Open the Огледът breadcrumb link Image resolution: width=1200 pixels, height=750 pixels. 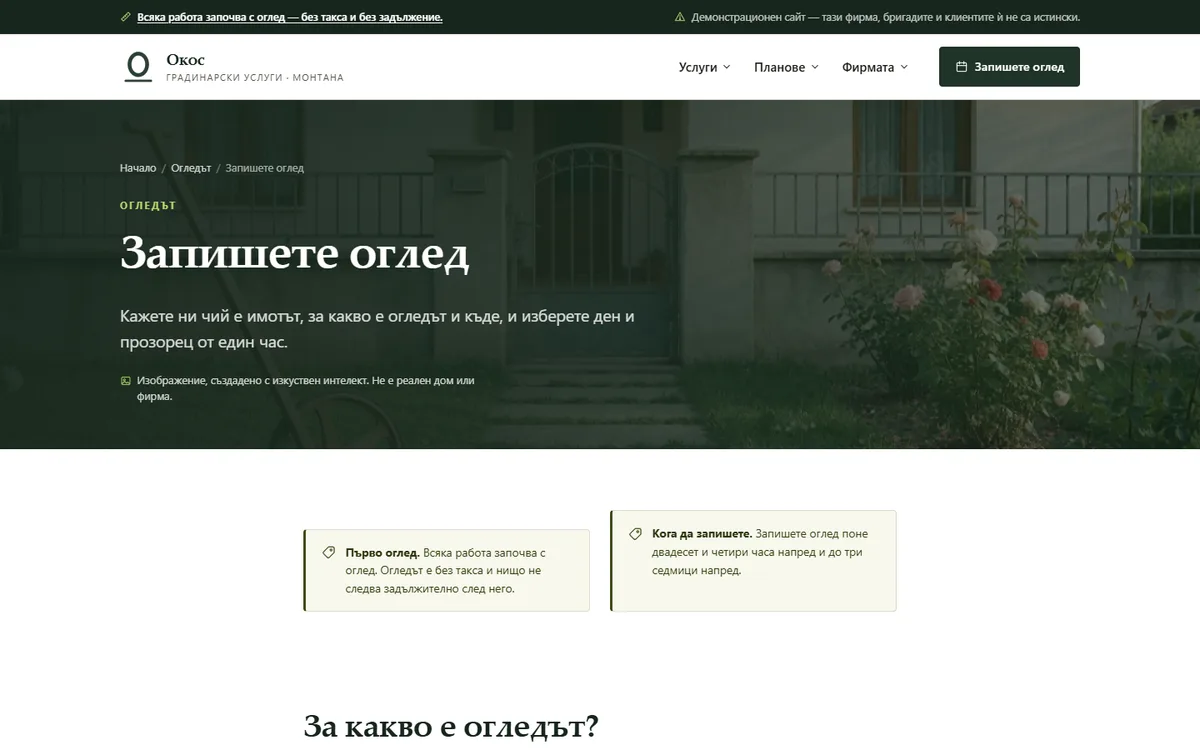191,168
